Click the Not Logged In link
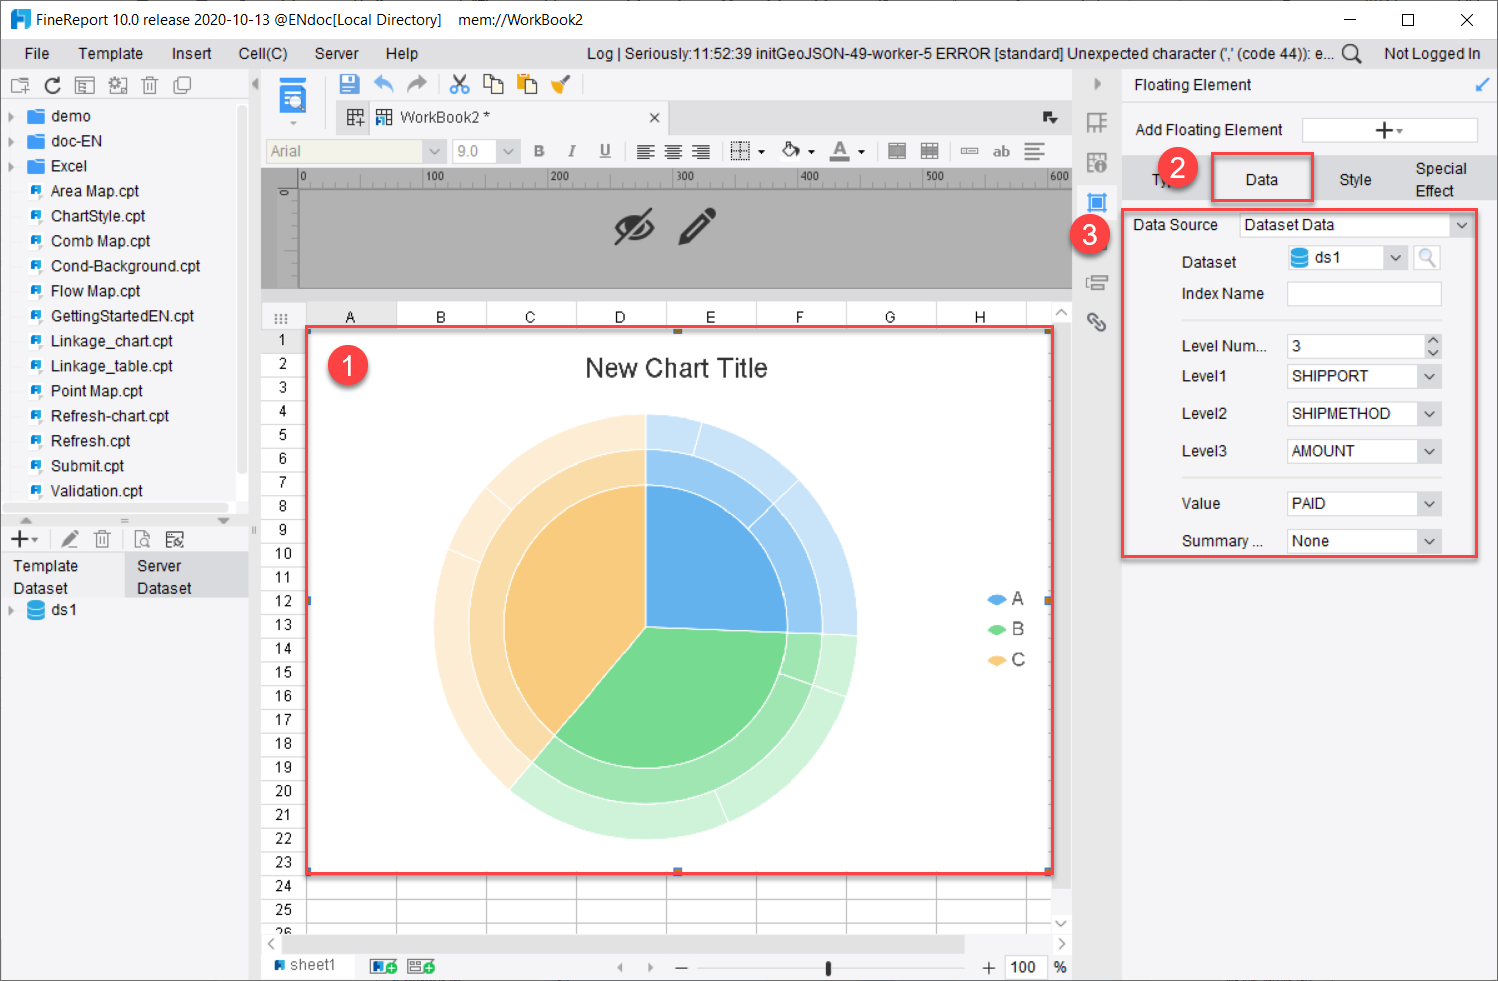Image resolution: width=1498 pixels, height=981 pixels. point(1432,53)
